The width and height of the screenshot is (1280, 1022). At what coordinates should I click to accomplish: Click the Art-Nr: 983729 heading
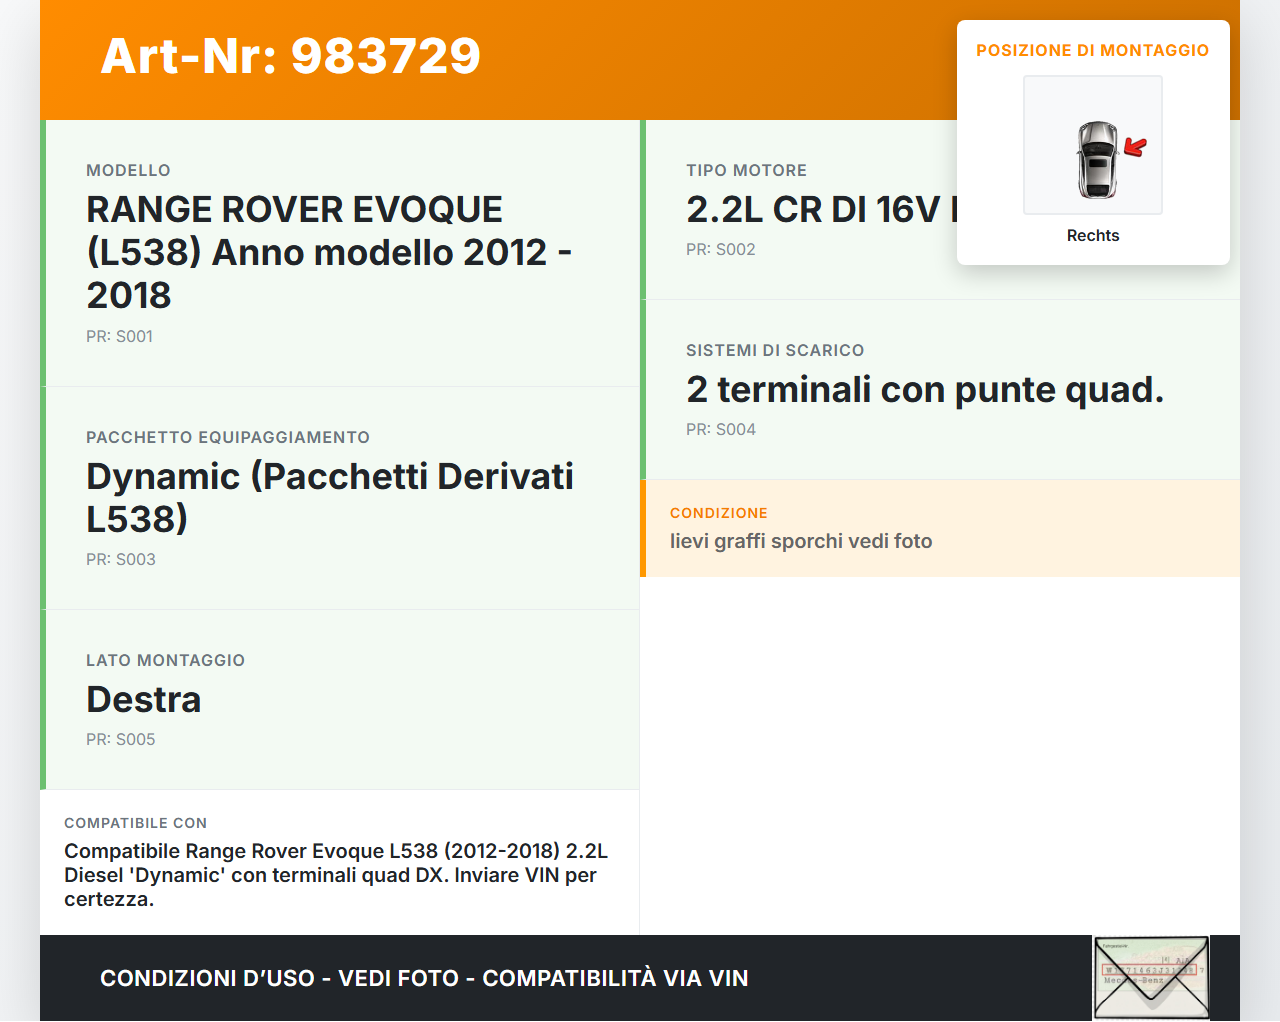tap(290, 56)
